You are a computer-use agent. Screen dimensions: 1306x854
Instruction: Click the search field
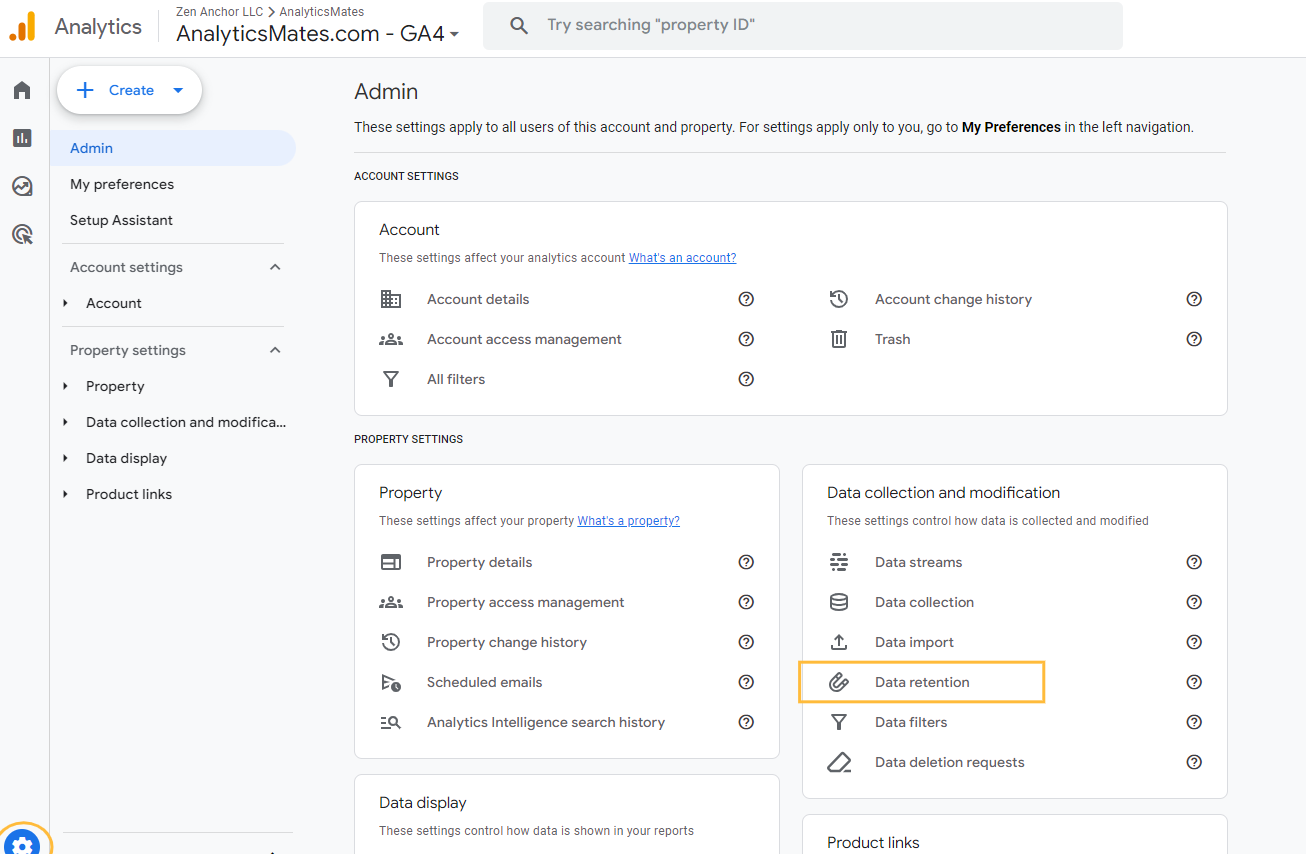[x=803, y=25]
